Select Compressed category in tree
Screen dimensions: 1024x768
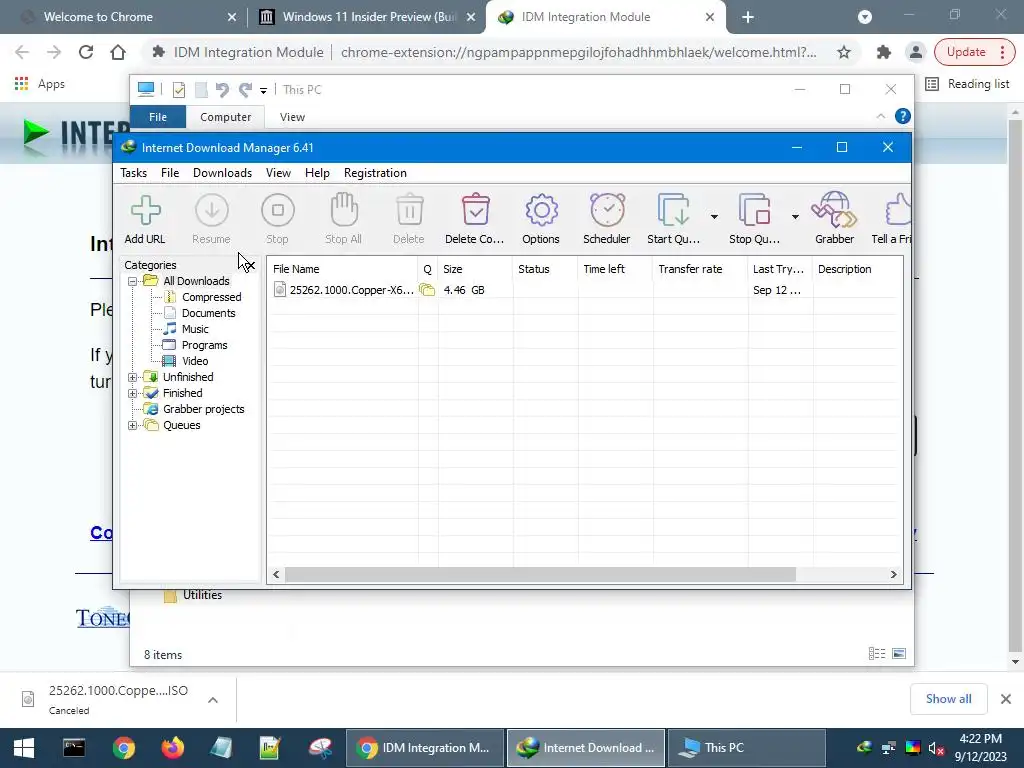click(212, 297)
